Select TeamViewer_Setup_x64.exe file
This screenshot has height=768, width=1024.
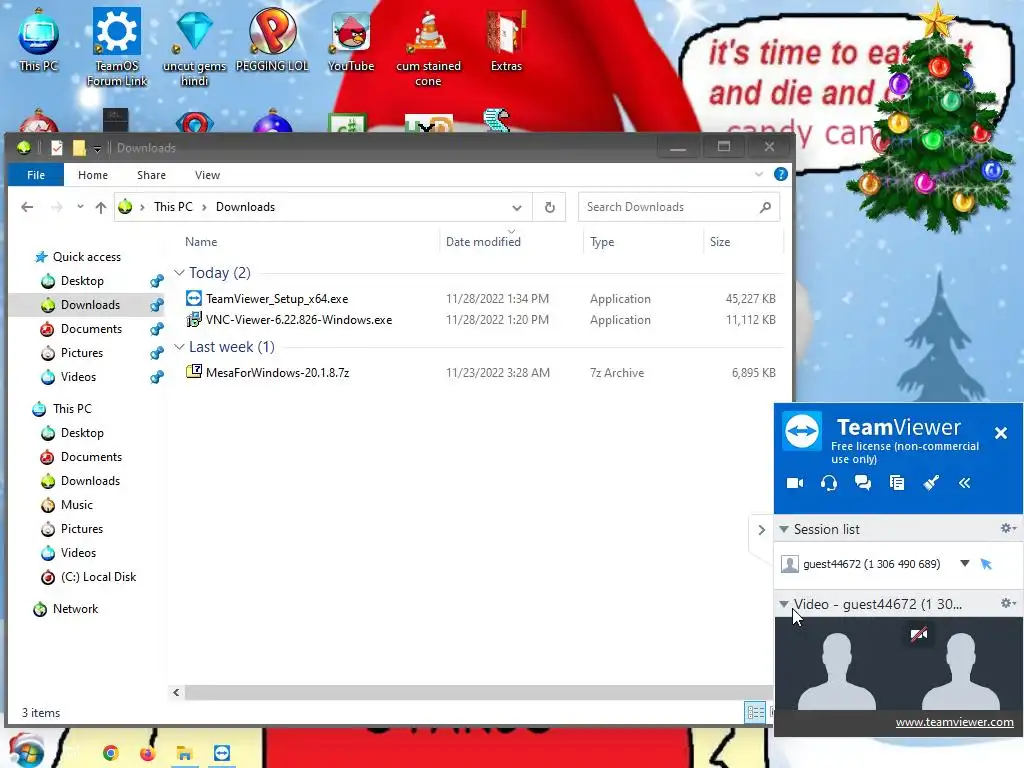coord(277,298)
